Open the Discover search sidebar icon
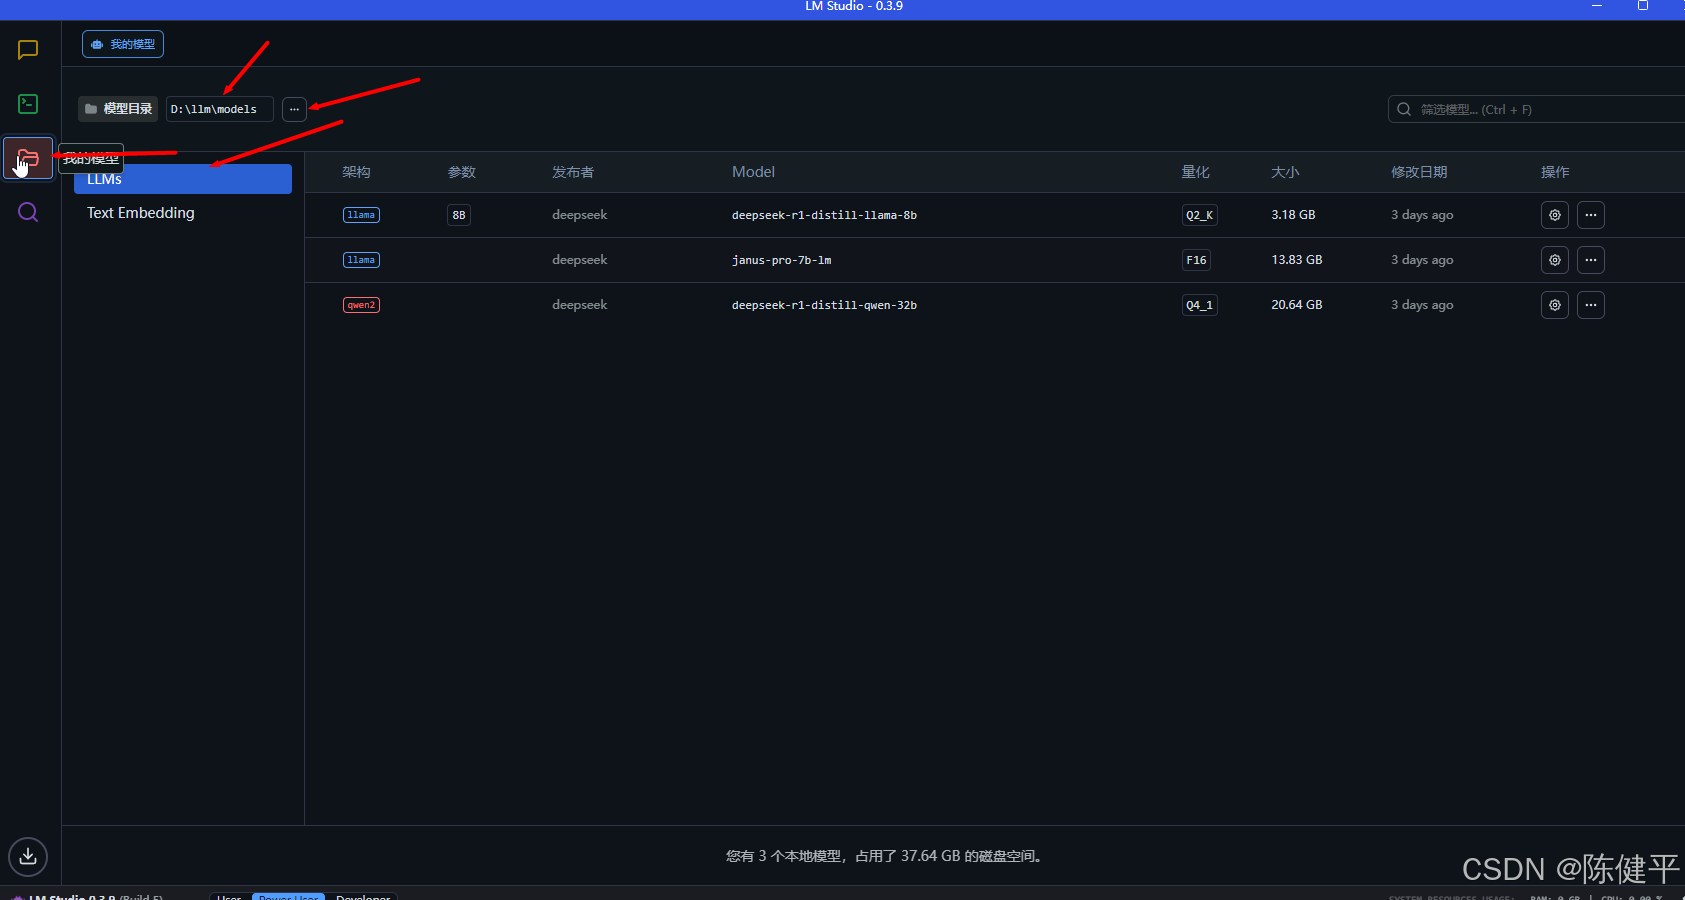The height and width of the screenshot is (900, 1685). tap(28, 212)
